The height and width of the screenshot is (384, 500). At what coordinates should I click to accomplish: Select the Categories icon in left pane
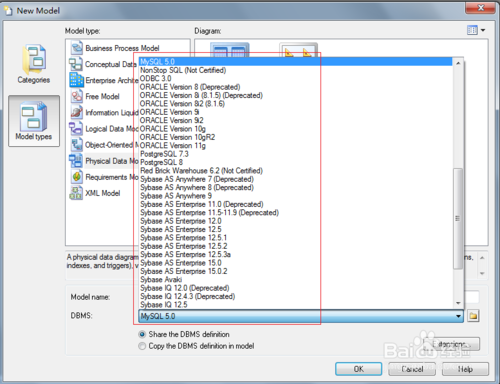point(33,63)
